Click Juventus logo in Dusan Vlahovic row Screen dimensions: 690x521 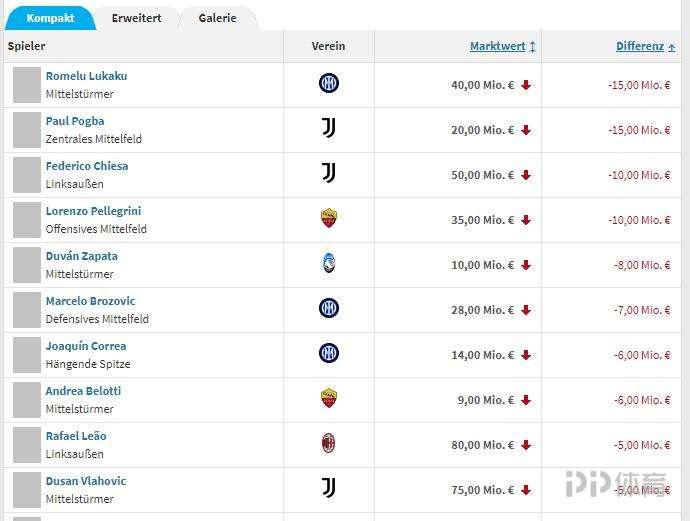328,488
